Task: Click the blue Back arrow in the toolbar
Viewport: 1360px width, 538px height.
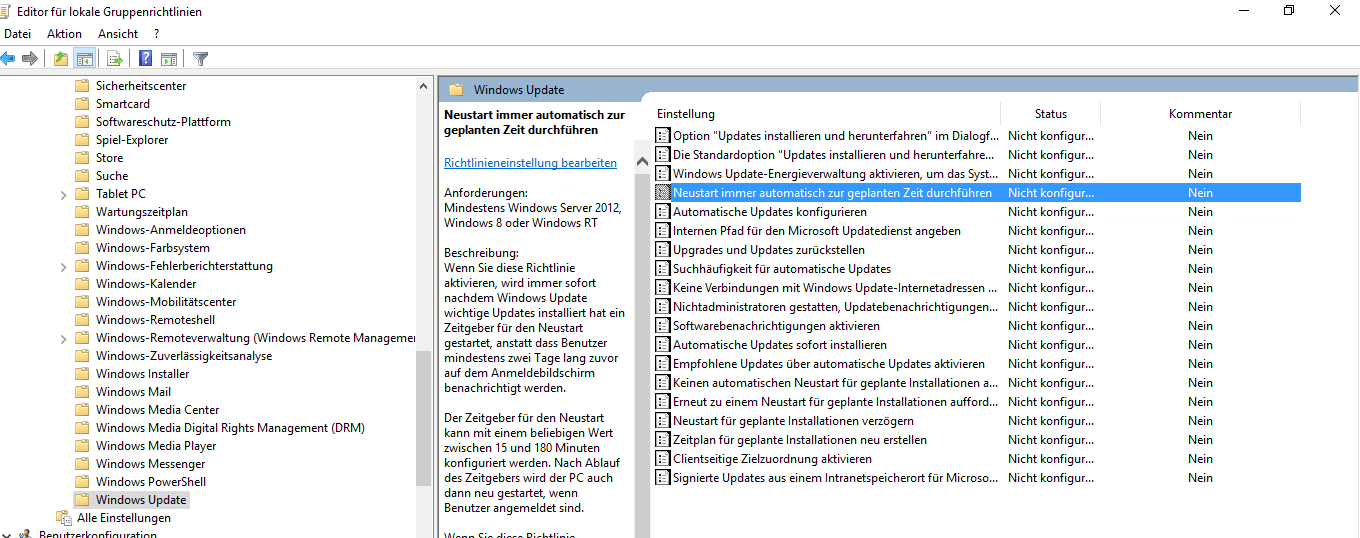Action: pyautogui.click(x=8, y=59)
